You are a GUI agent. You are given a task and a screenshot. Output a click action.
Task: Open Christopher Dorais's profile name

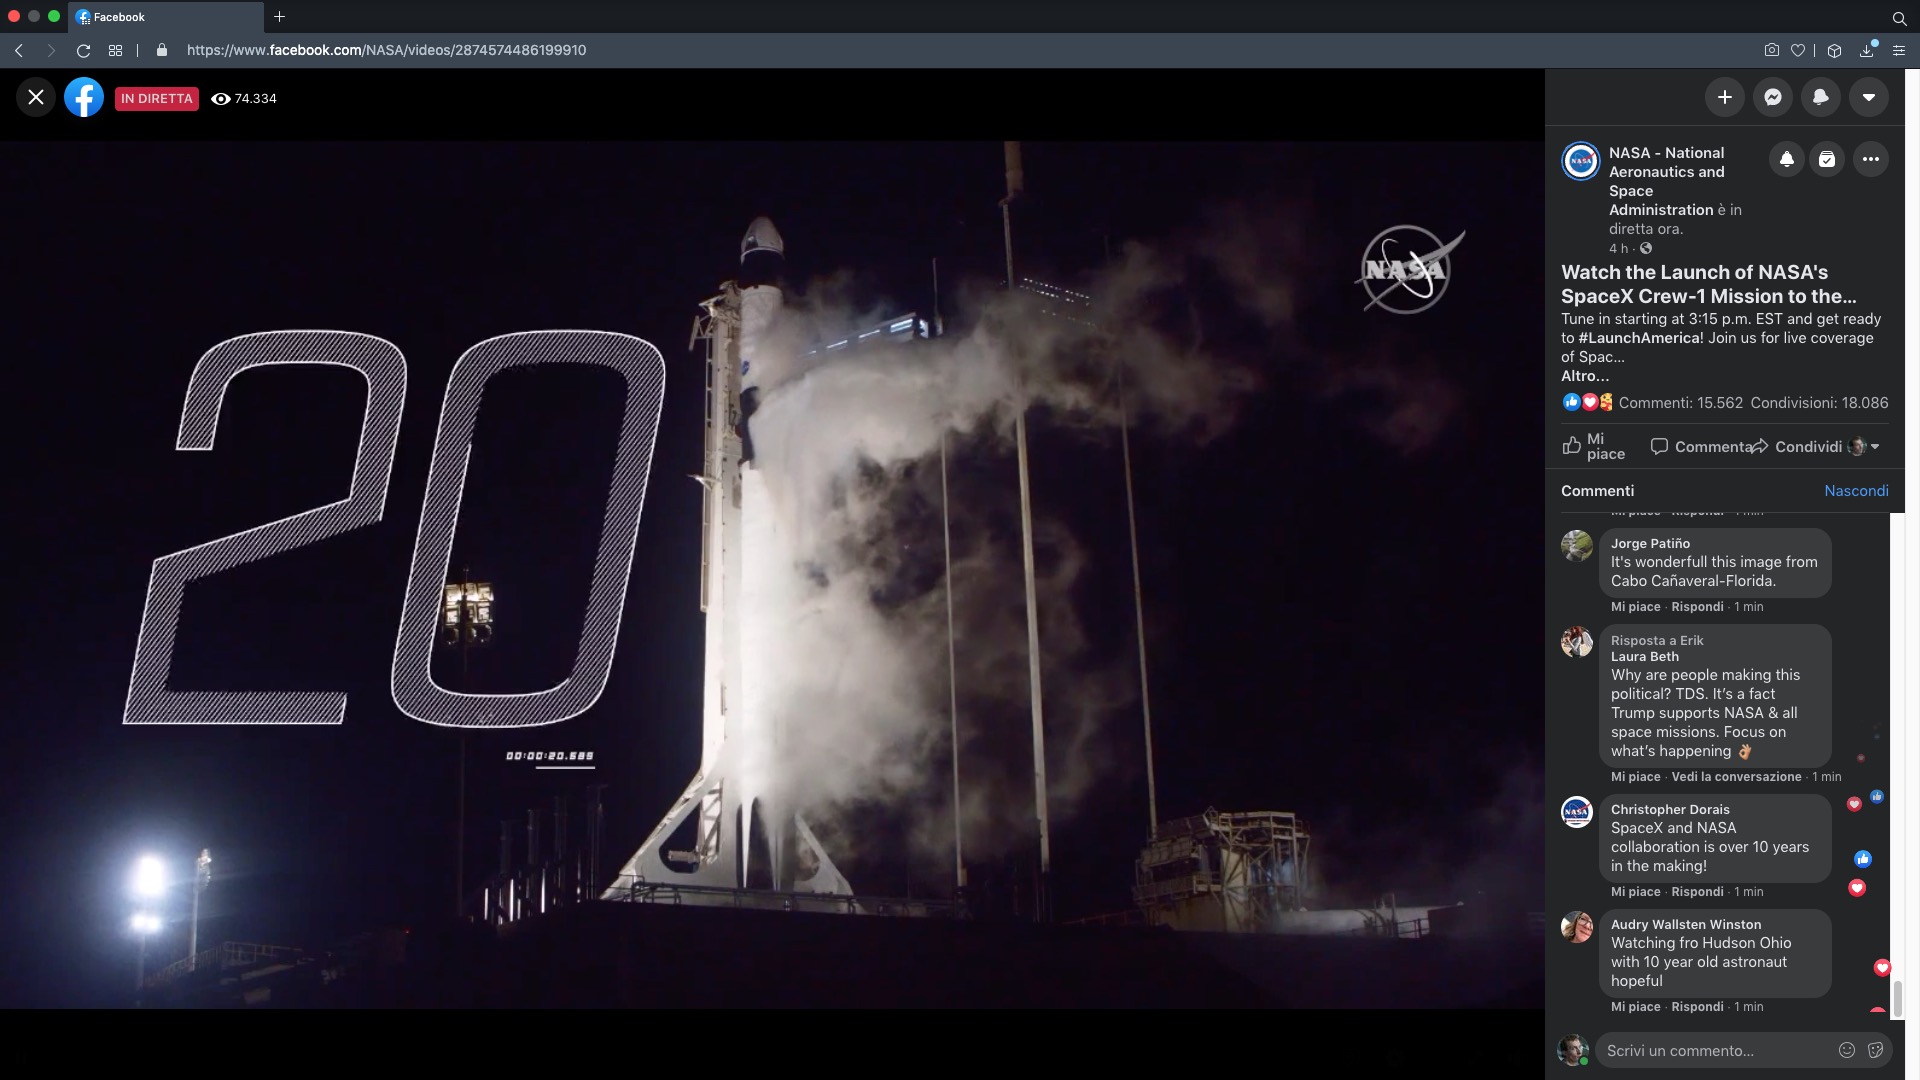[x=1670, y=809]
